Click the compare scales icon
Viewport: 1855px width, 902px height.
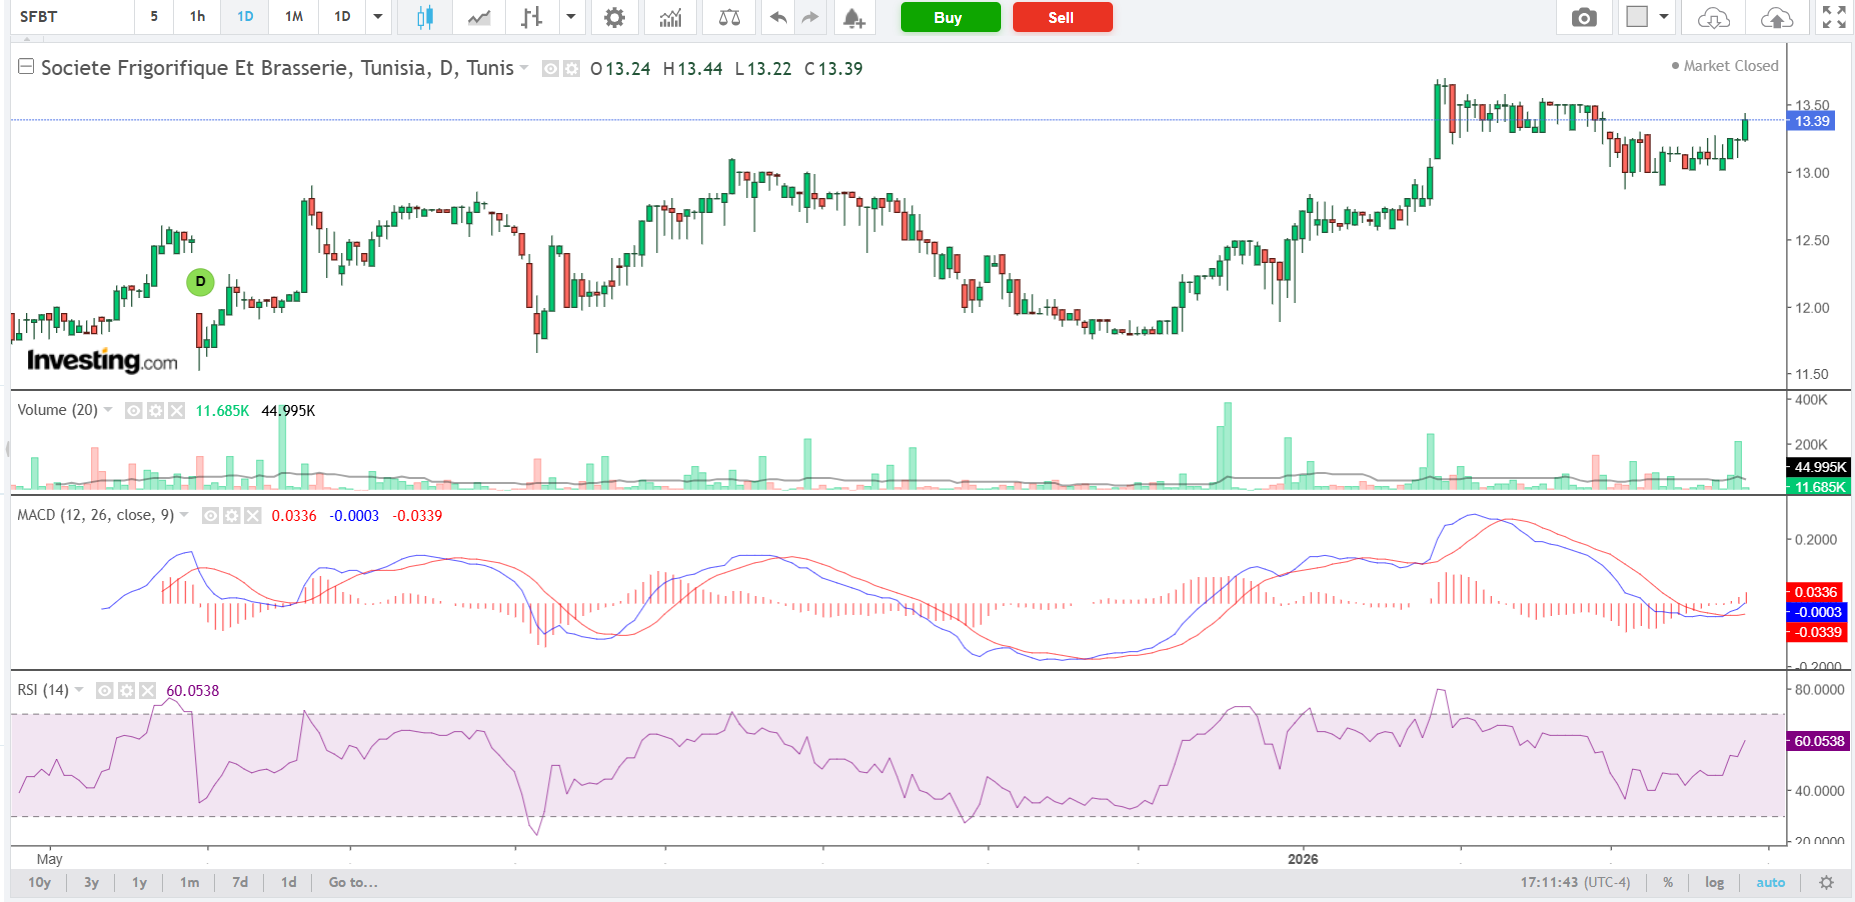(729, 17)
